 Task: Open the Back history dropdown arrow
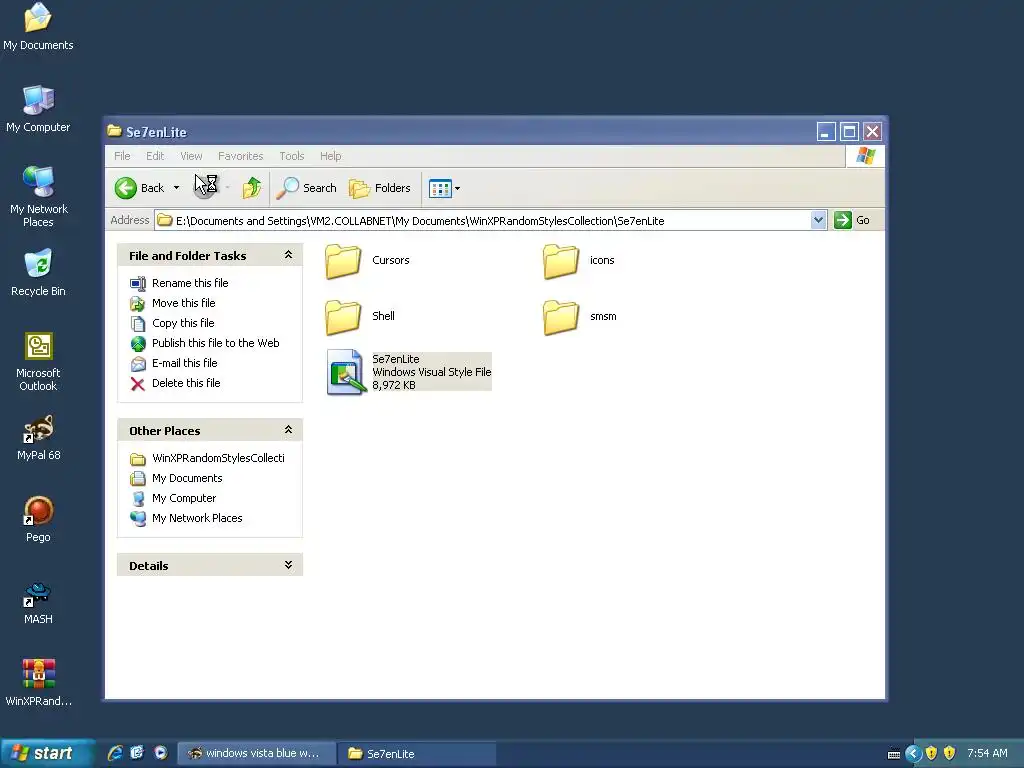[x=176, y=188]
